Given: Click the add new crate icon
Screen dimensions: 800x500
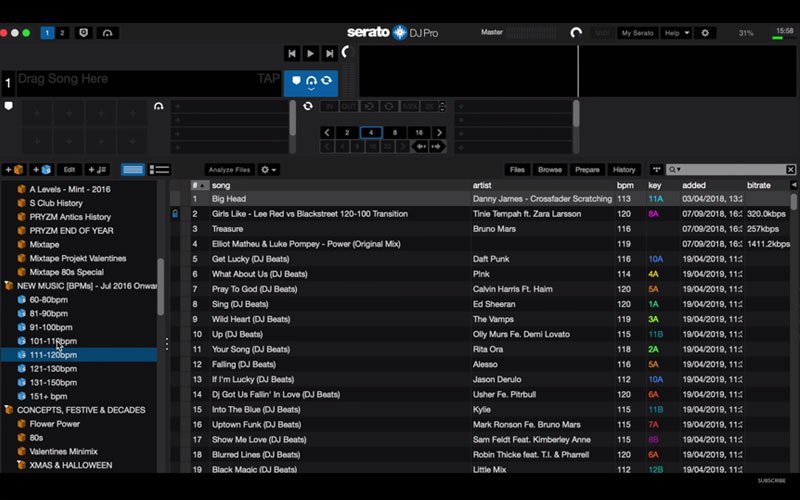Looking at the screenshot, I should [x=14, y=170].
